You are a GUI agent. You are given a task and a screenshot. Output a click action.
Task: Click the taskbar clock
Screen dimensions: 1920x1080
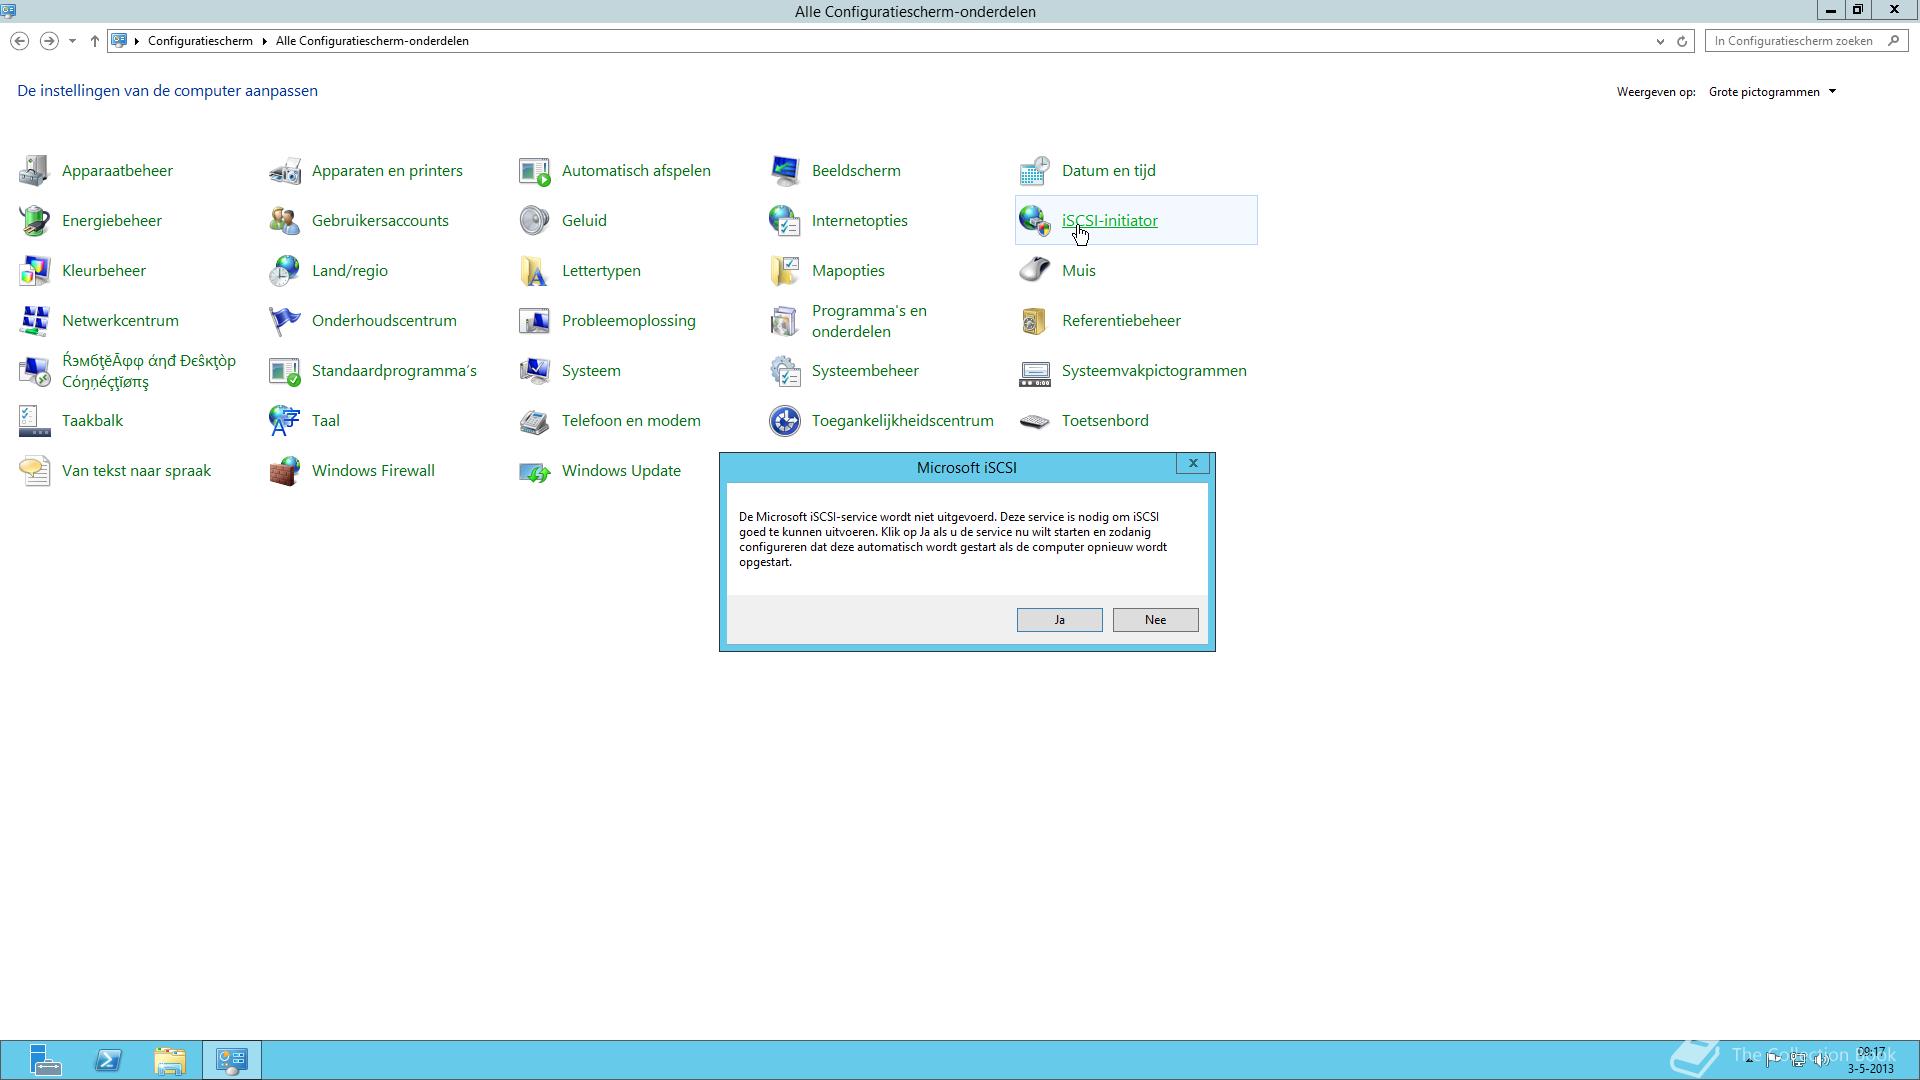pos(1870,1060)
